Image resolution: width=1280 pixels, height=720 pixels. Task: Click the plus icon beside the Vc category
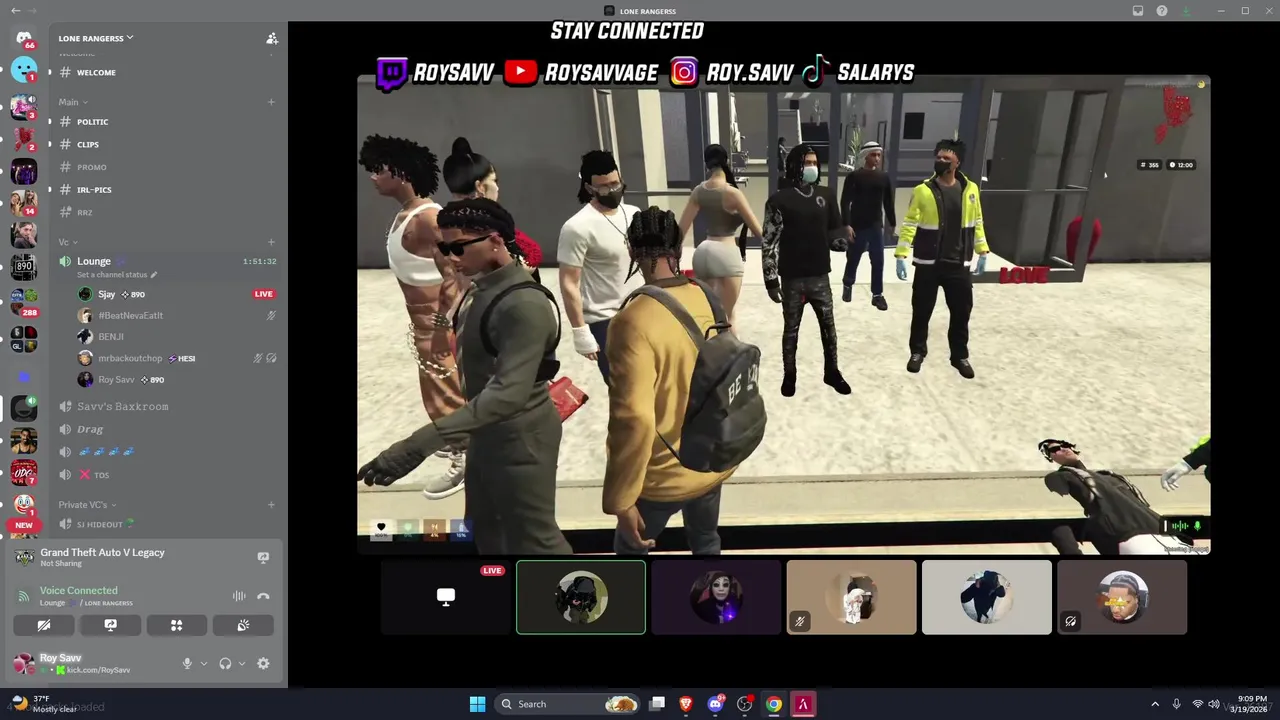point(271,242)
